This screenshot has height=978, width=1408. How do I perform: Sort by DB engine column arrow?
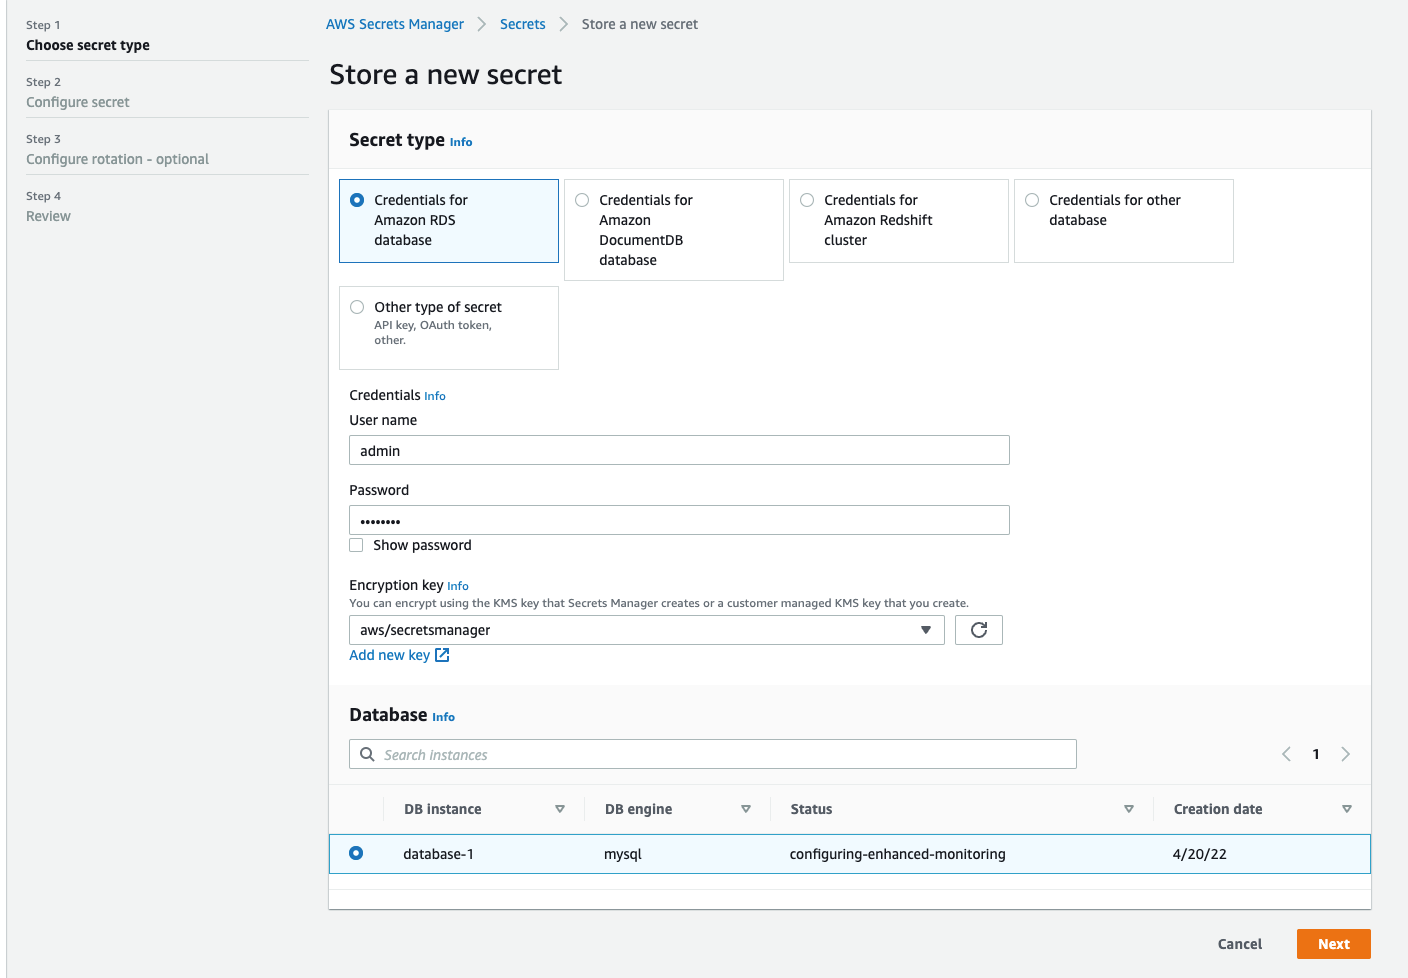coord(746,809)
